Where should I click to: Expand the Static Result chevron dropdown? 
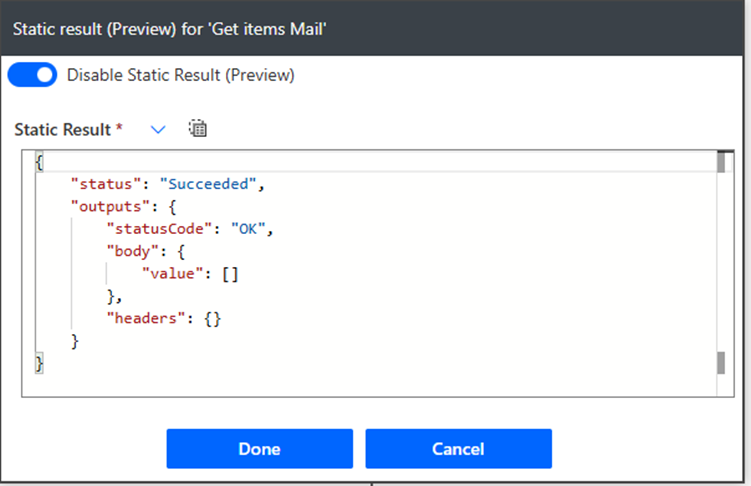tap(158, 129)
